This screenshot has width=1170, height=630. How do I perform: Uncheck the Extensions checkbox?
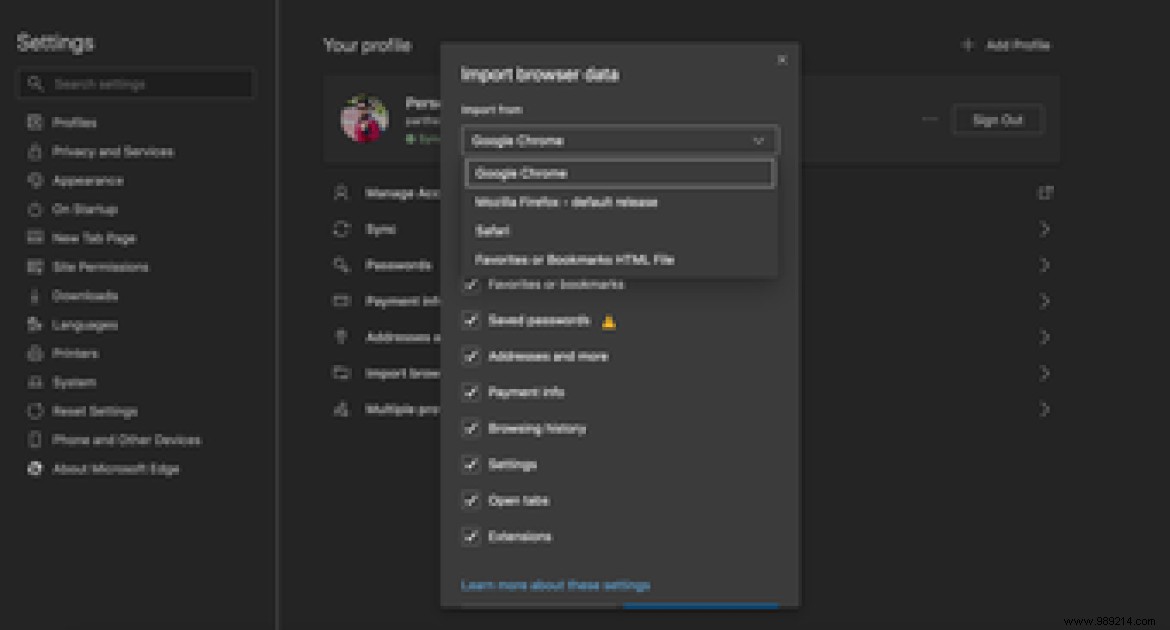click(471, 536)
